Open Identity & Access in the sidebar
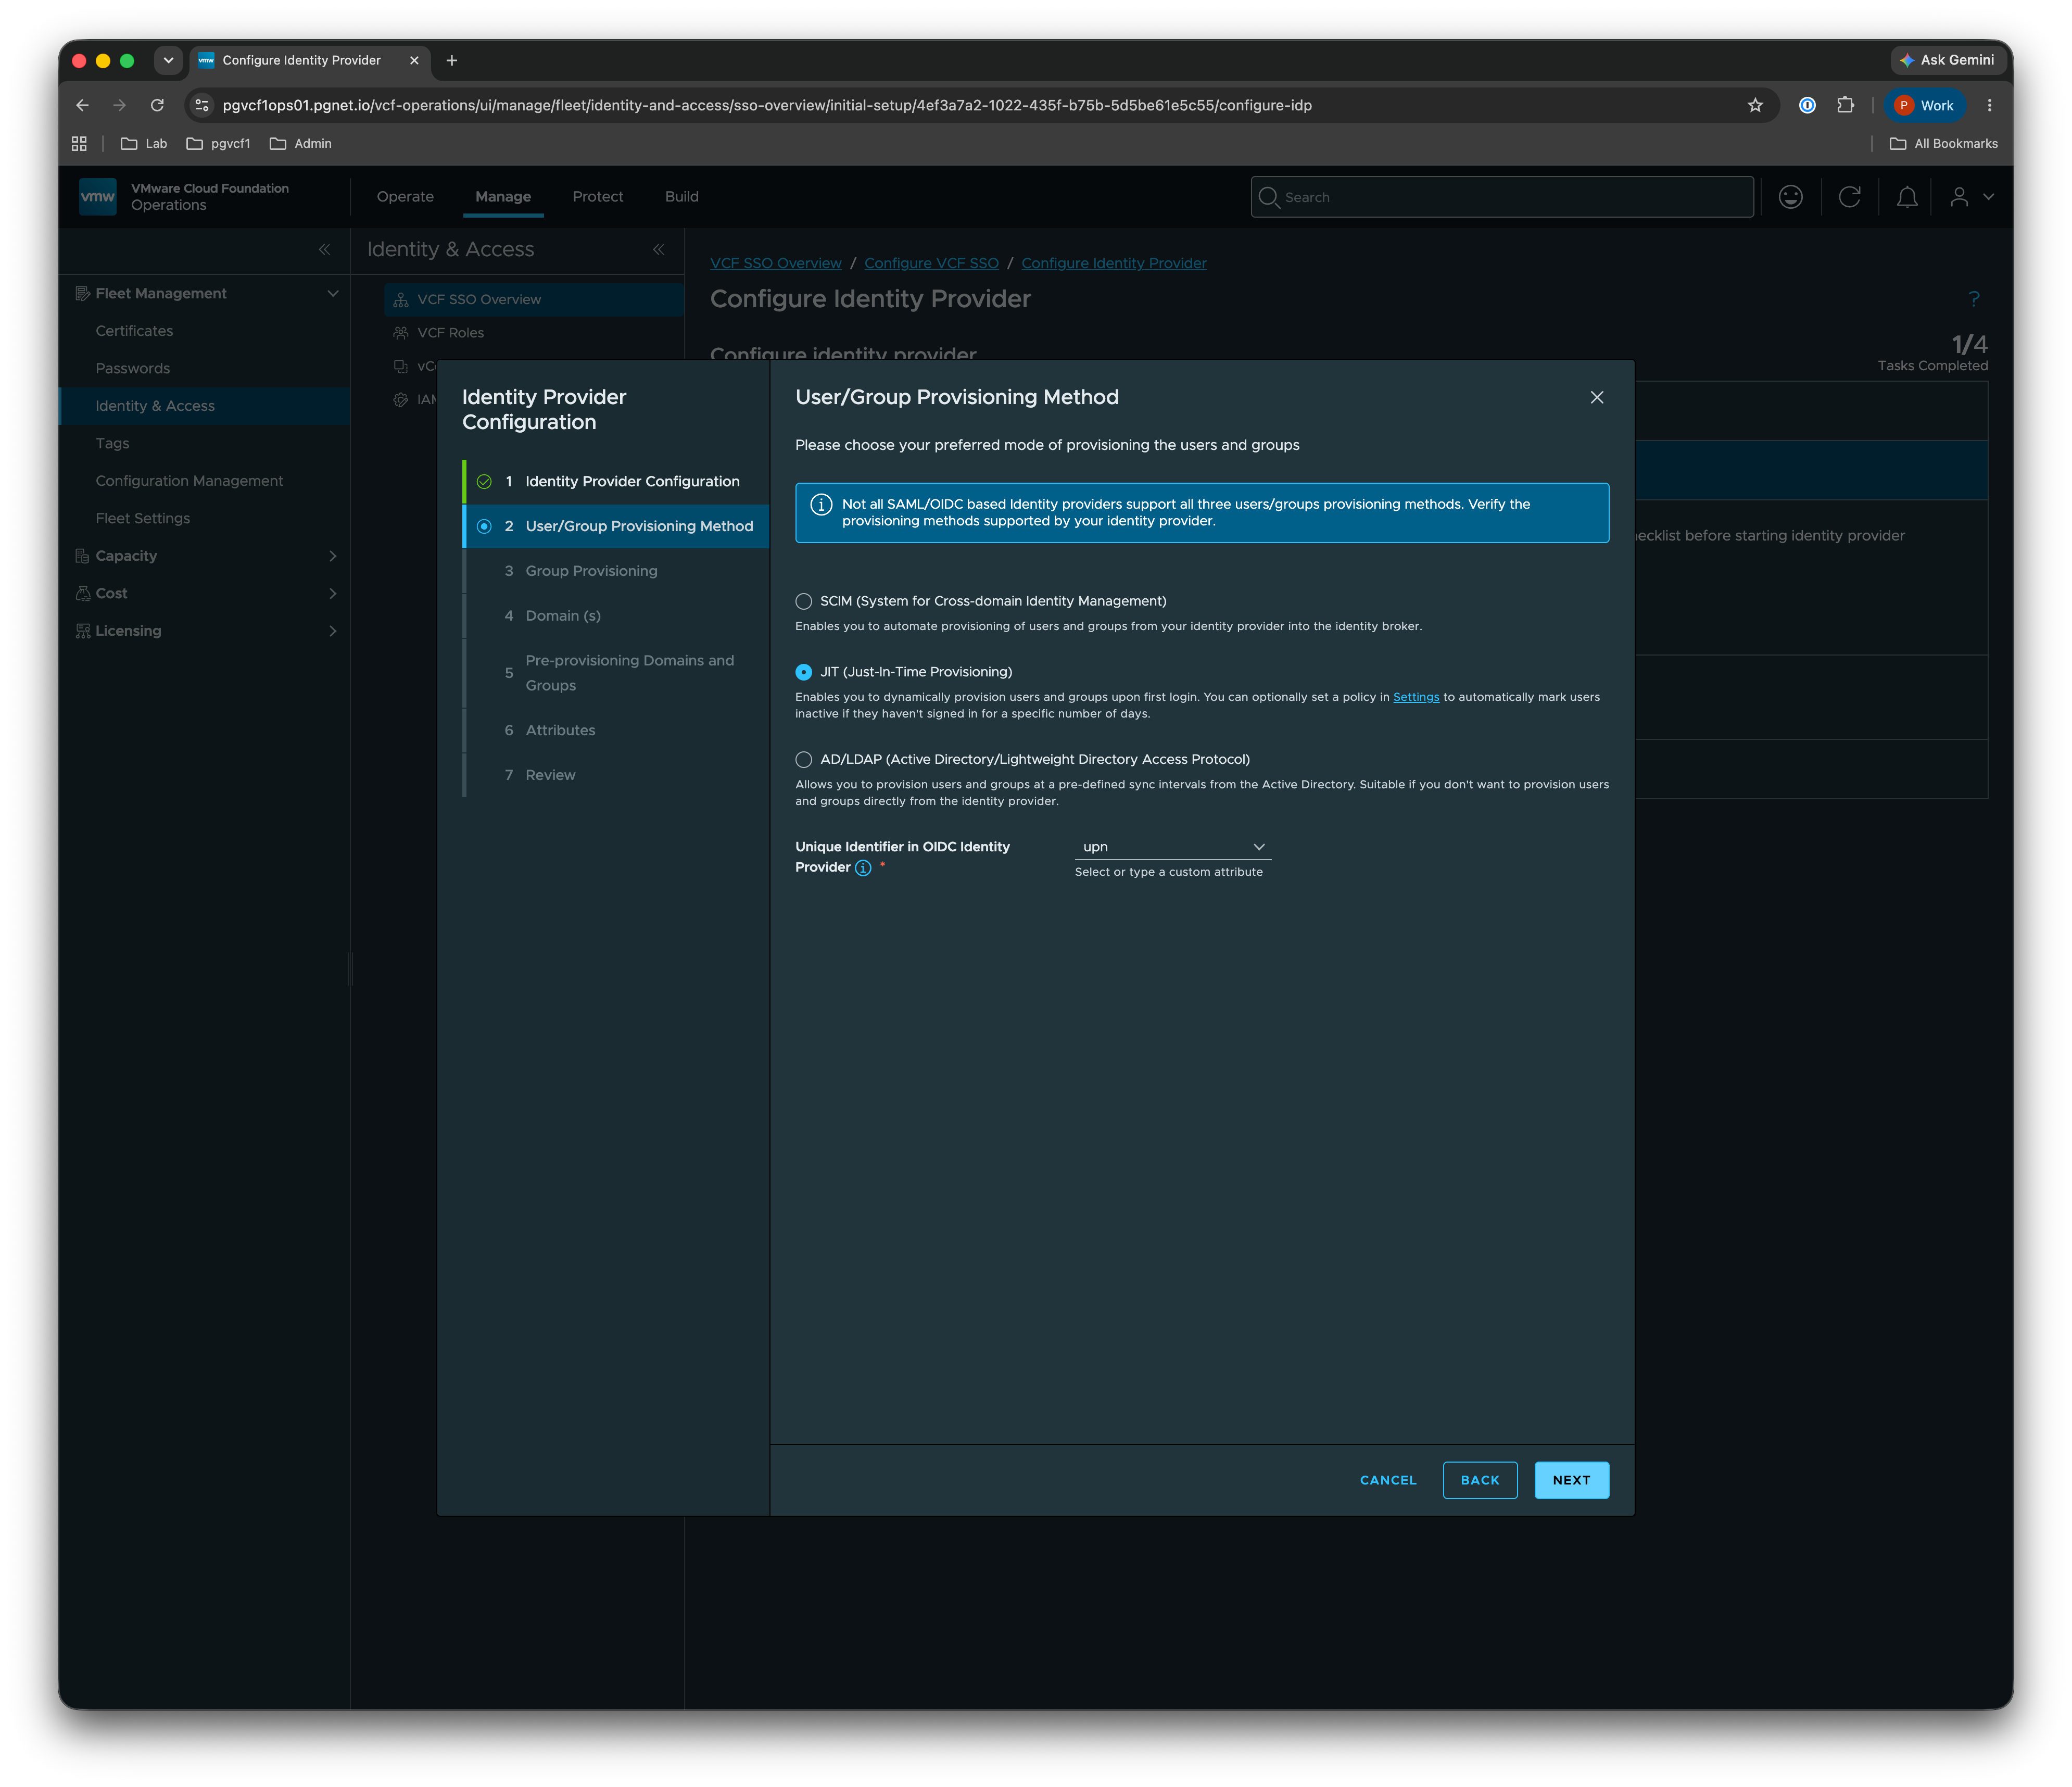Image resolution: width=2072 pixels, height=1787 pixels. [x=155, y=406]
